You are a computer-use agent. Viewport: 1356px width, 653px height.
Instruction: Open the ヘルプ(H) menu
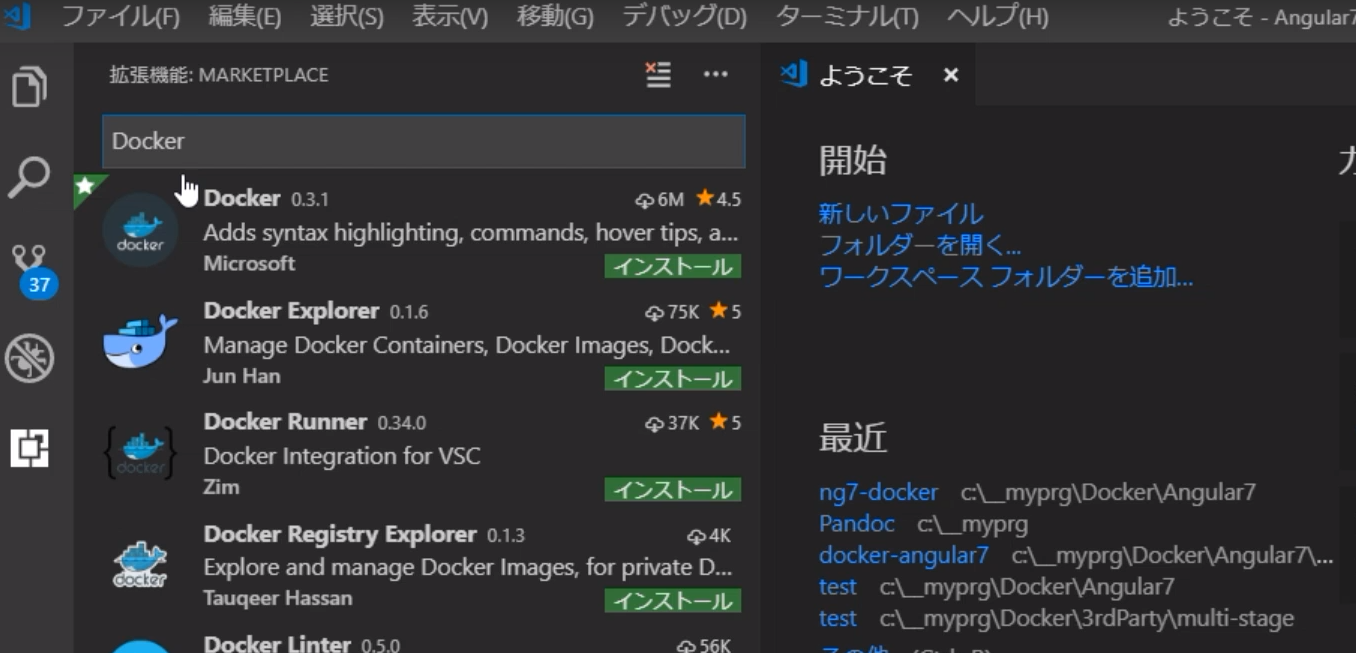tap(998, 17)
